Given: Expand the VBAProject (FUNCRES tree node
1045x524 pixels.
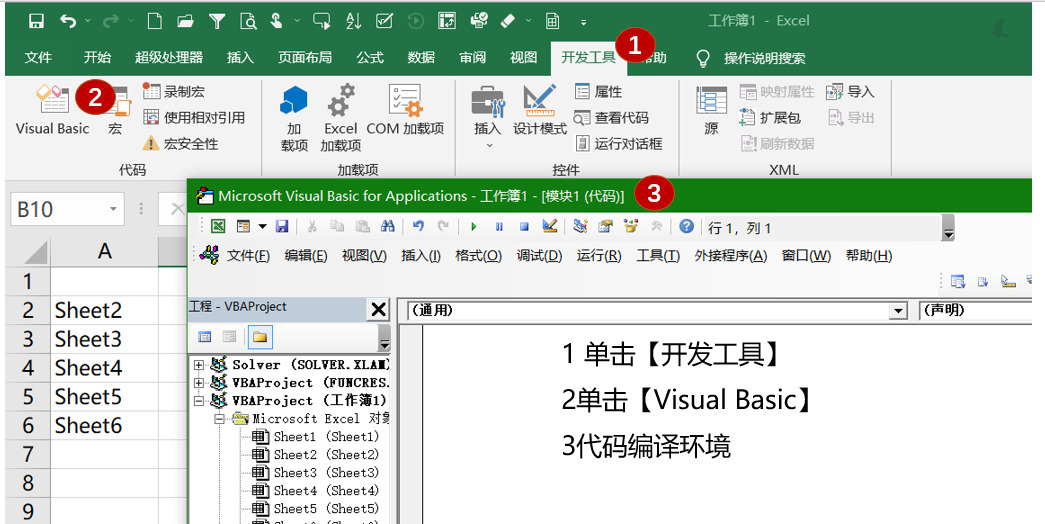Looking at the screenshot, I should (199, 383).
